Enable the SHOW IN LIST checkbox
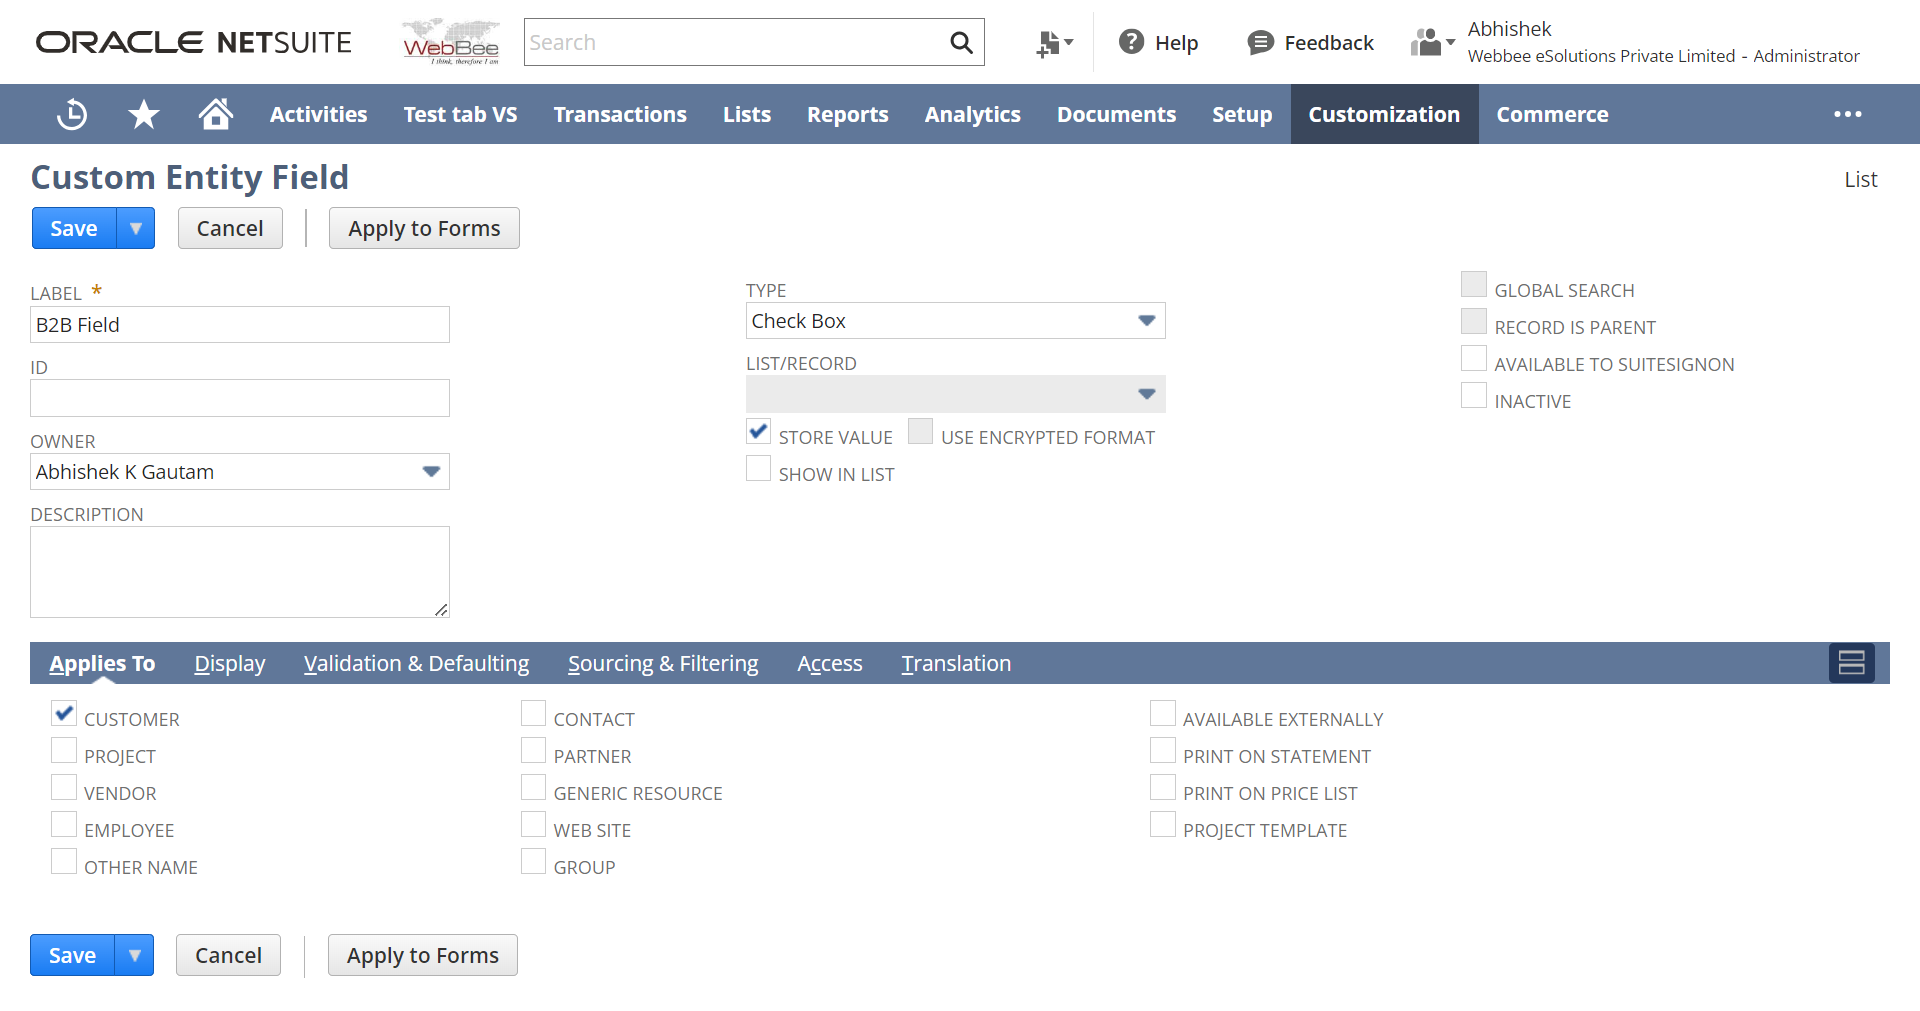Image resolution: width=1920 pixels, height=1011 pixels. pos(758,468)
